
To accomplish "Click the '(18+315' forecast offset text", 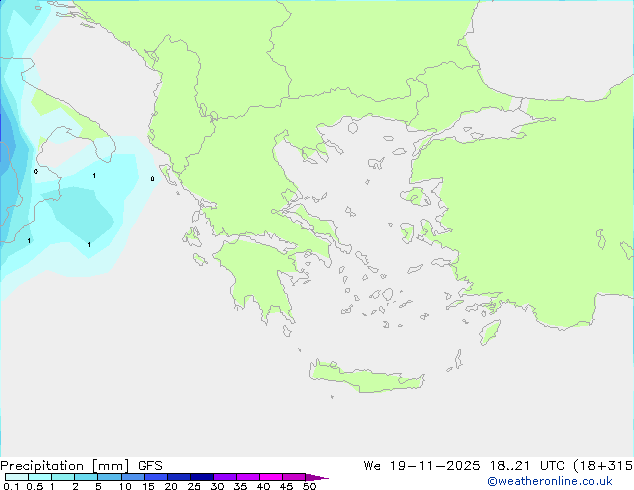I will click(603, 466).
